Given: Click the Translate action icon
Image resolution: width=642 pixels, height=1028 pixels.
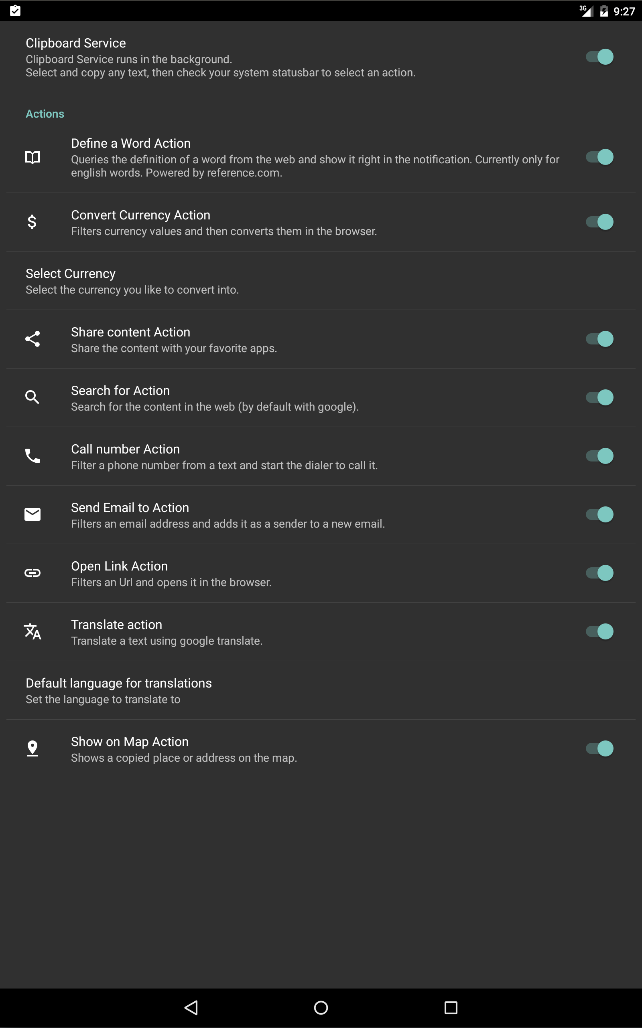Looking at the screenshot, I should point(33,631).
